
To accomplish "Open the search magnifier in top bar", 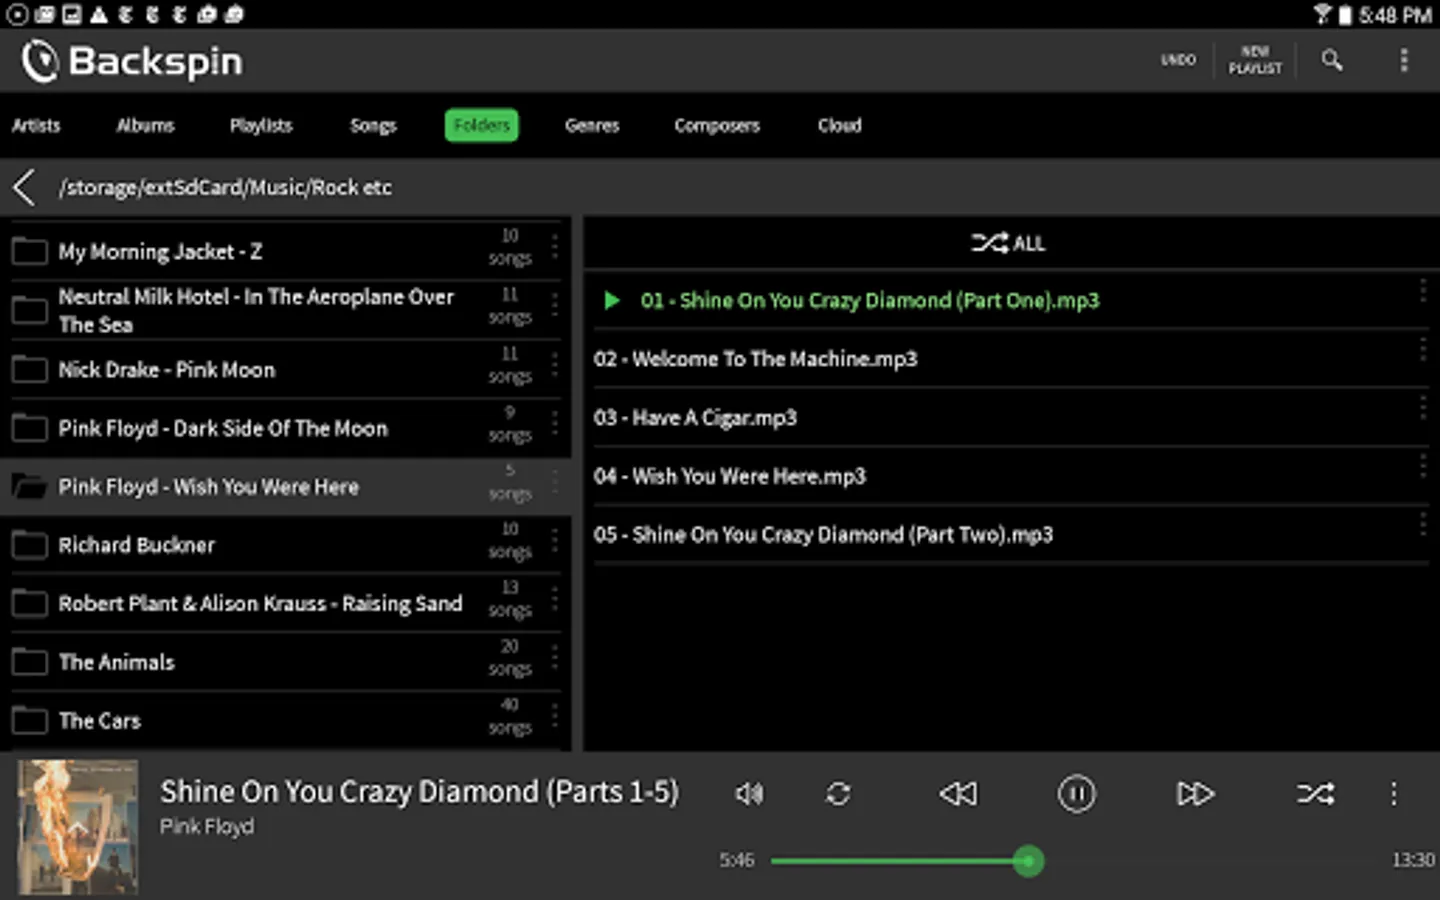I will [x=1331, y=60].
